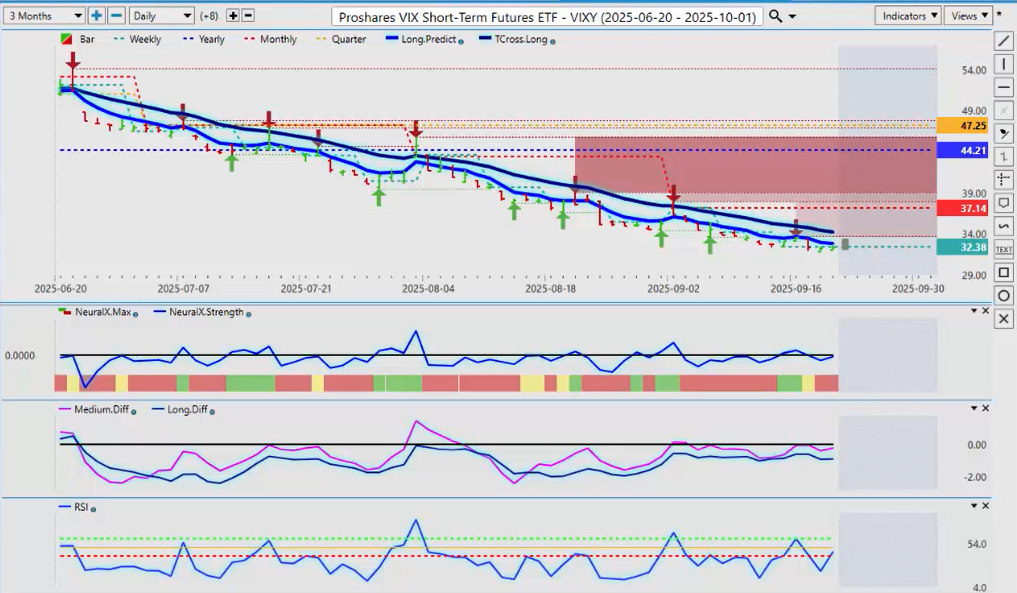Select the vertical line drawing tool

[x=1004, y=64]
